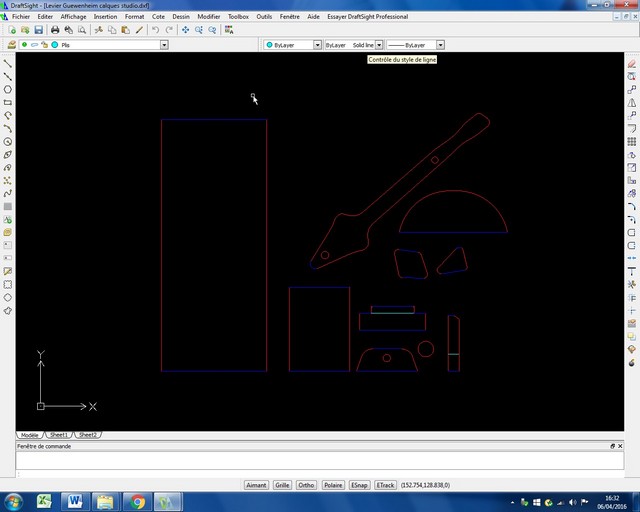The width and height of the screenshot is (640, 512).
Task: Click the Polaire status button
Action: coord(333,485)
